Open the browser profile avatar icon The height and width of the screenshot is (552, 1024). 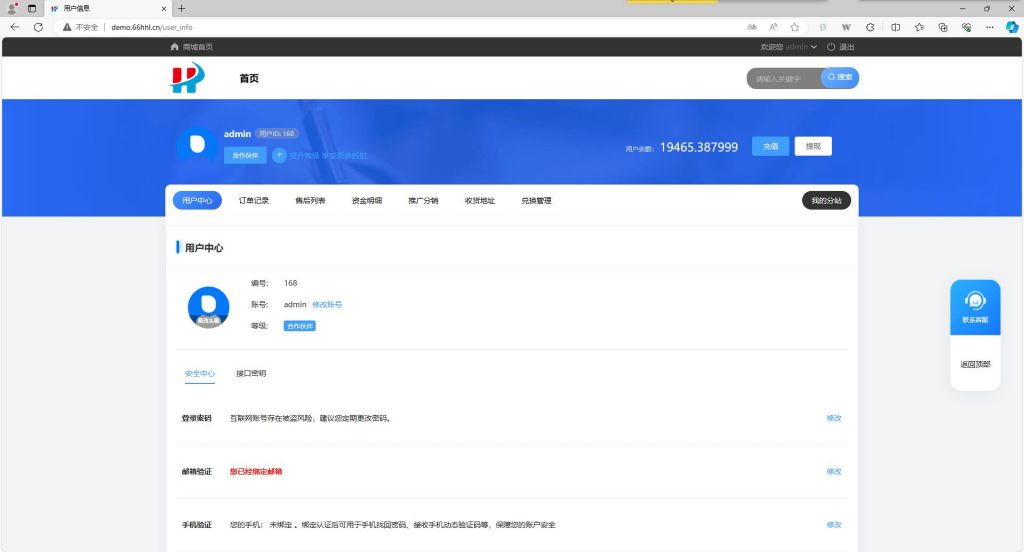[x=12, y=8]
